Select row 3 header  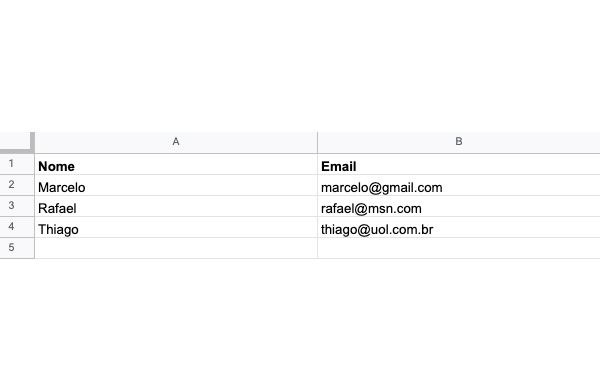tap(17, 206)
